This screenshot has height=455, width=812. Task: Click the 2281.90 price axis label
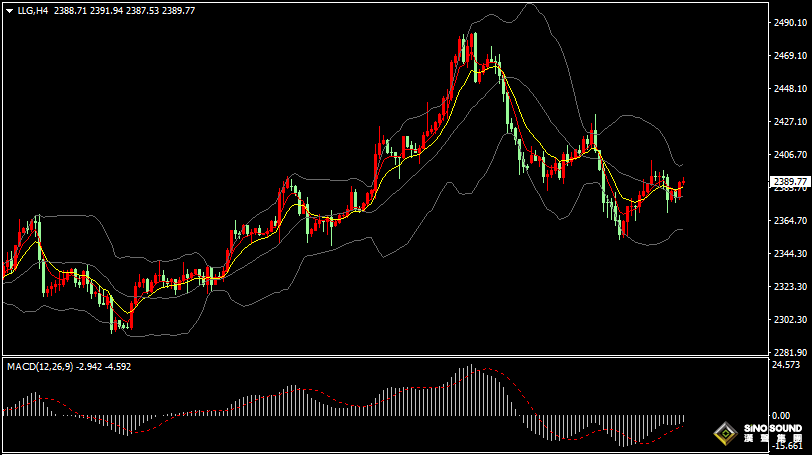[790, 352]
